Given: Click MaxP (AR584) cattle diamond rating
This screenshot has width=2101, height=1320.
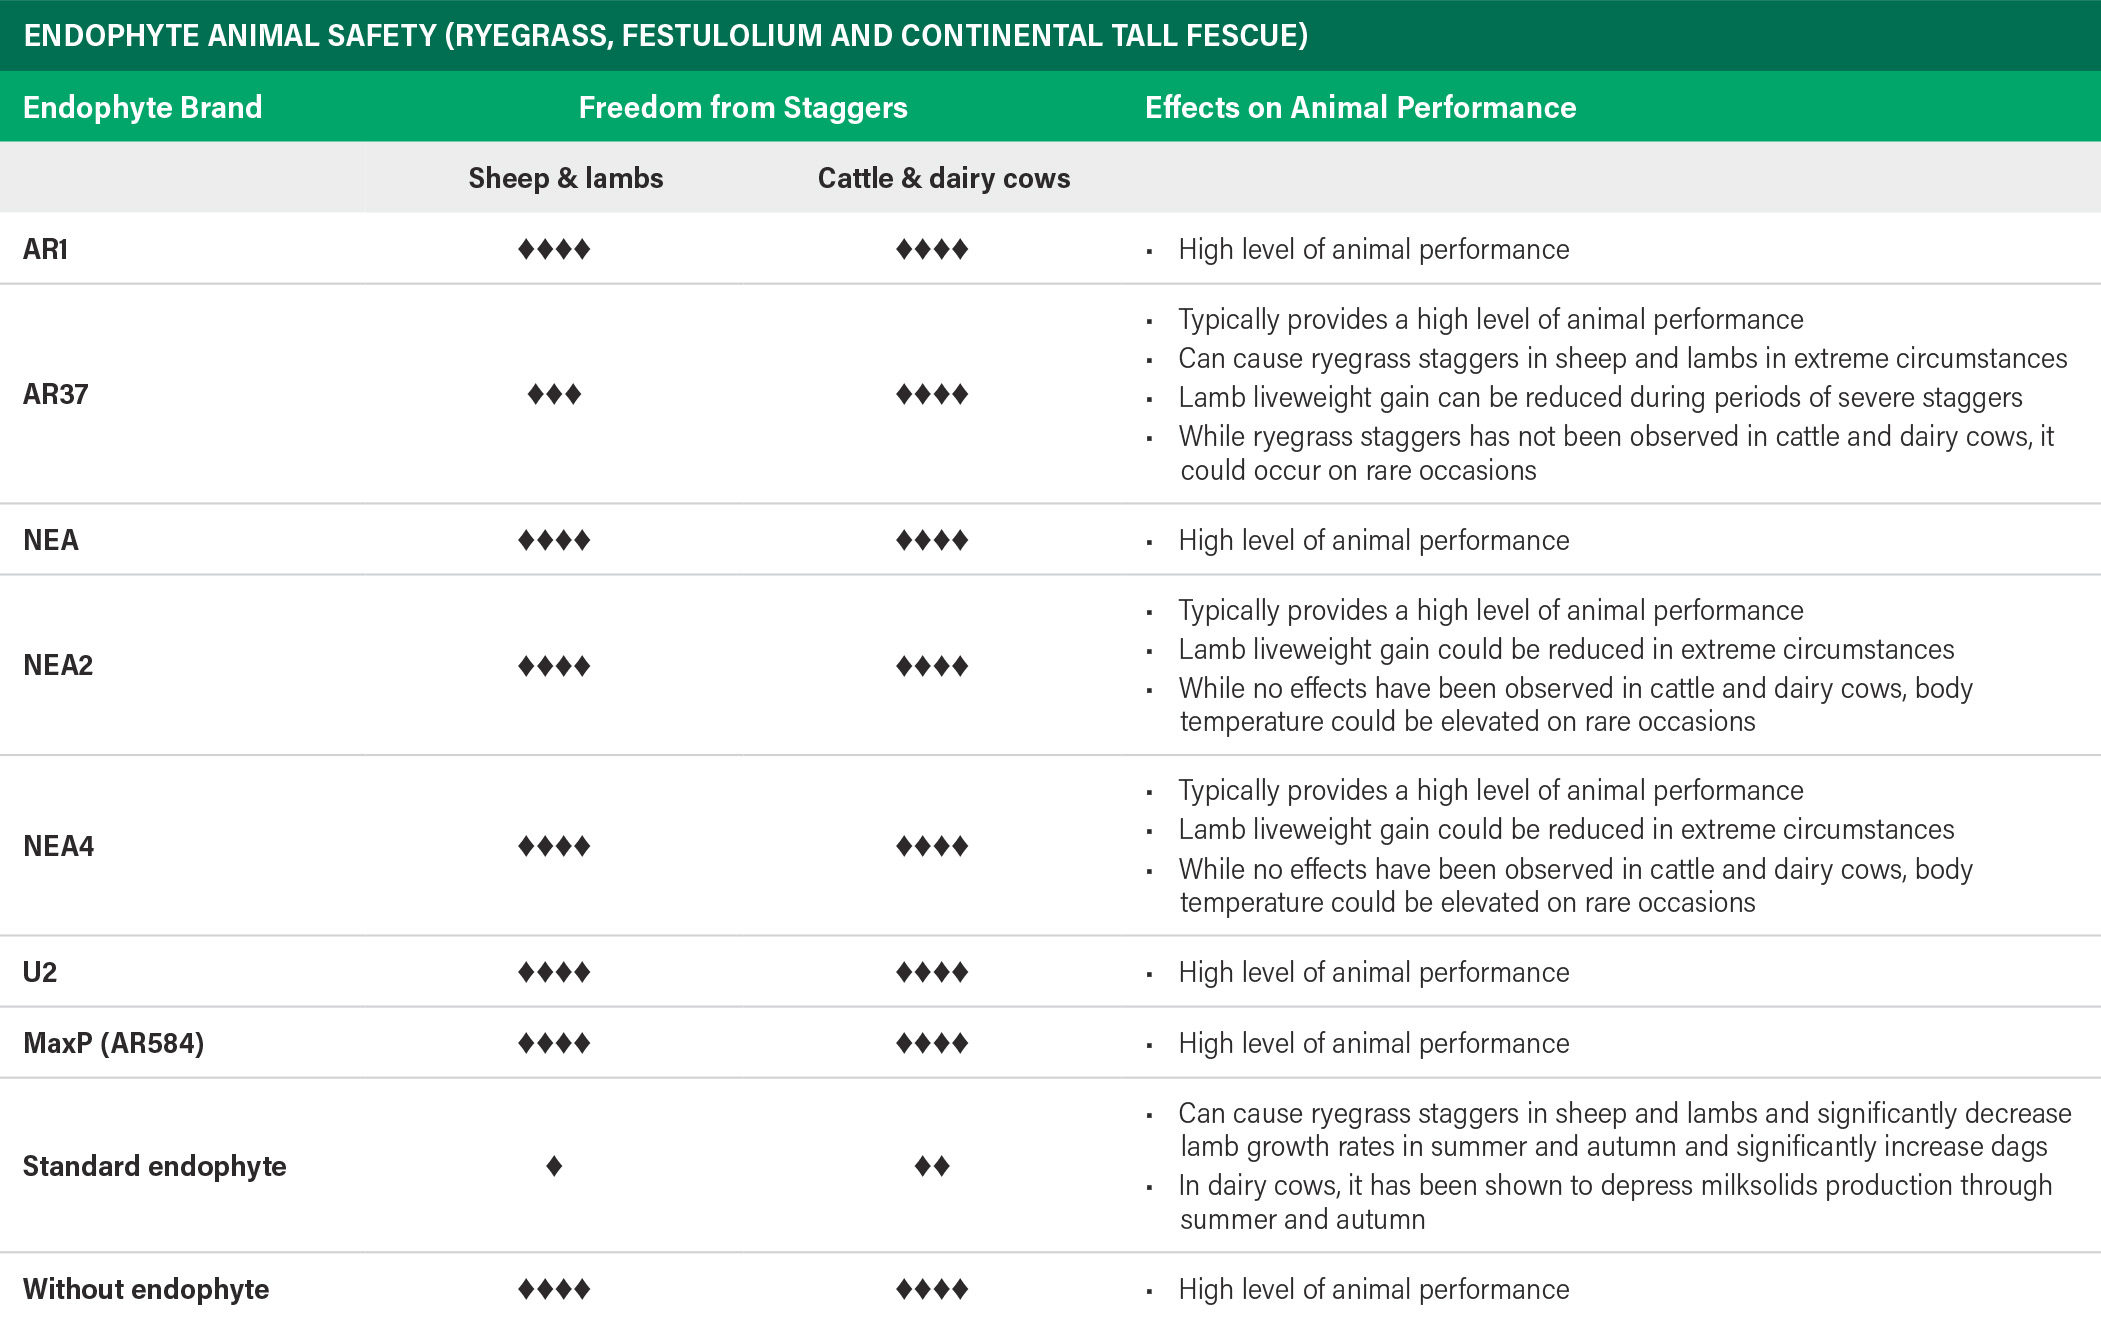Looking at the screenshot, I should coord(932,1044).
